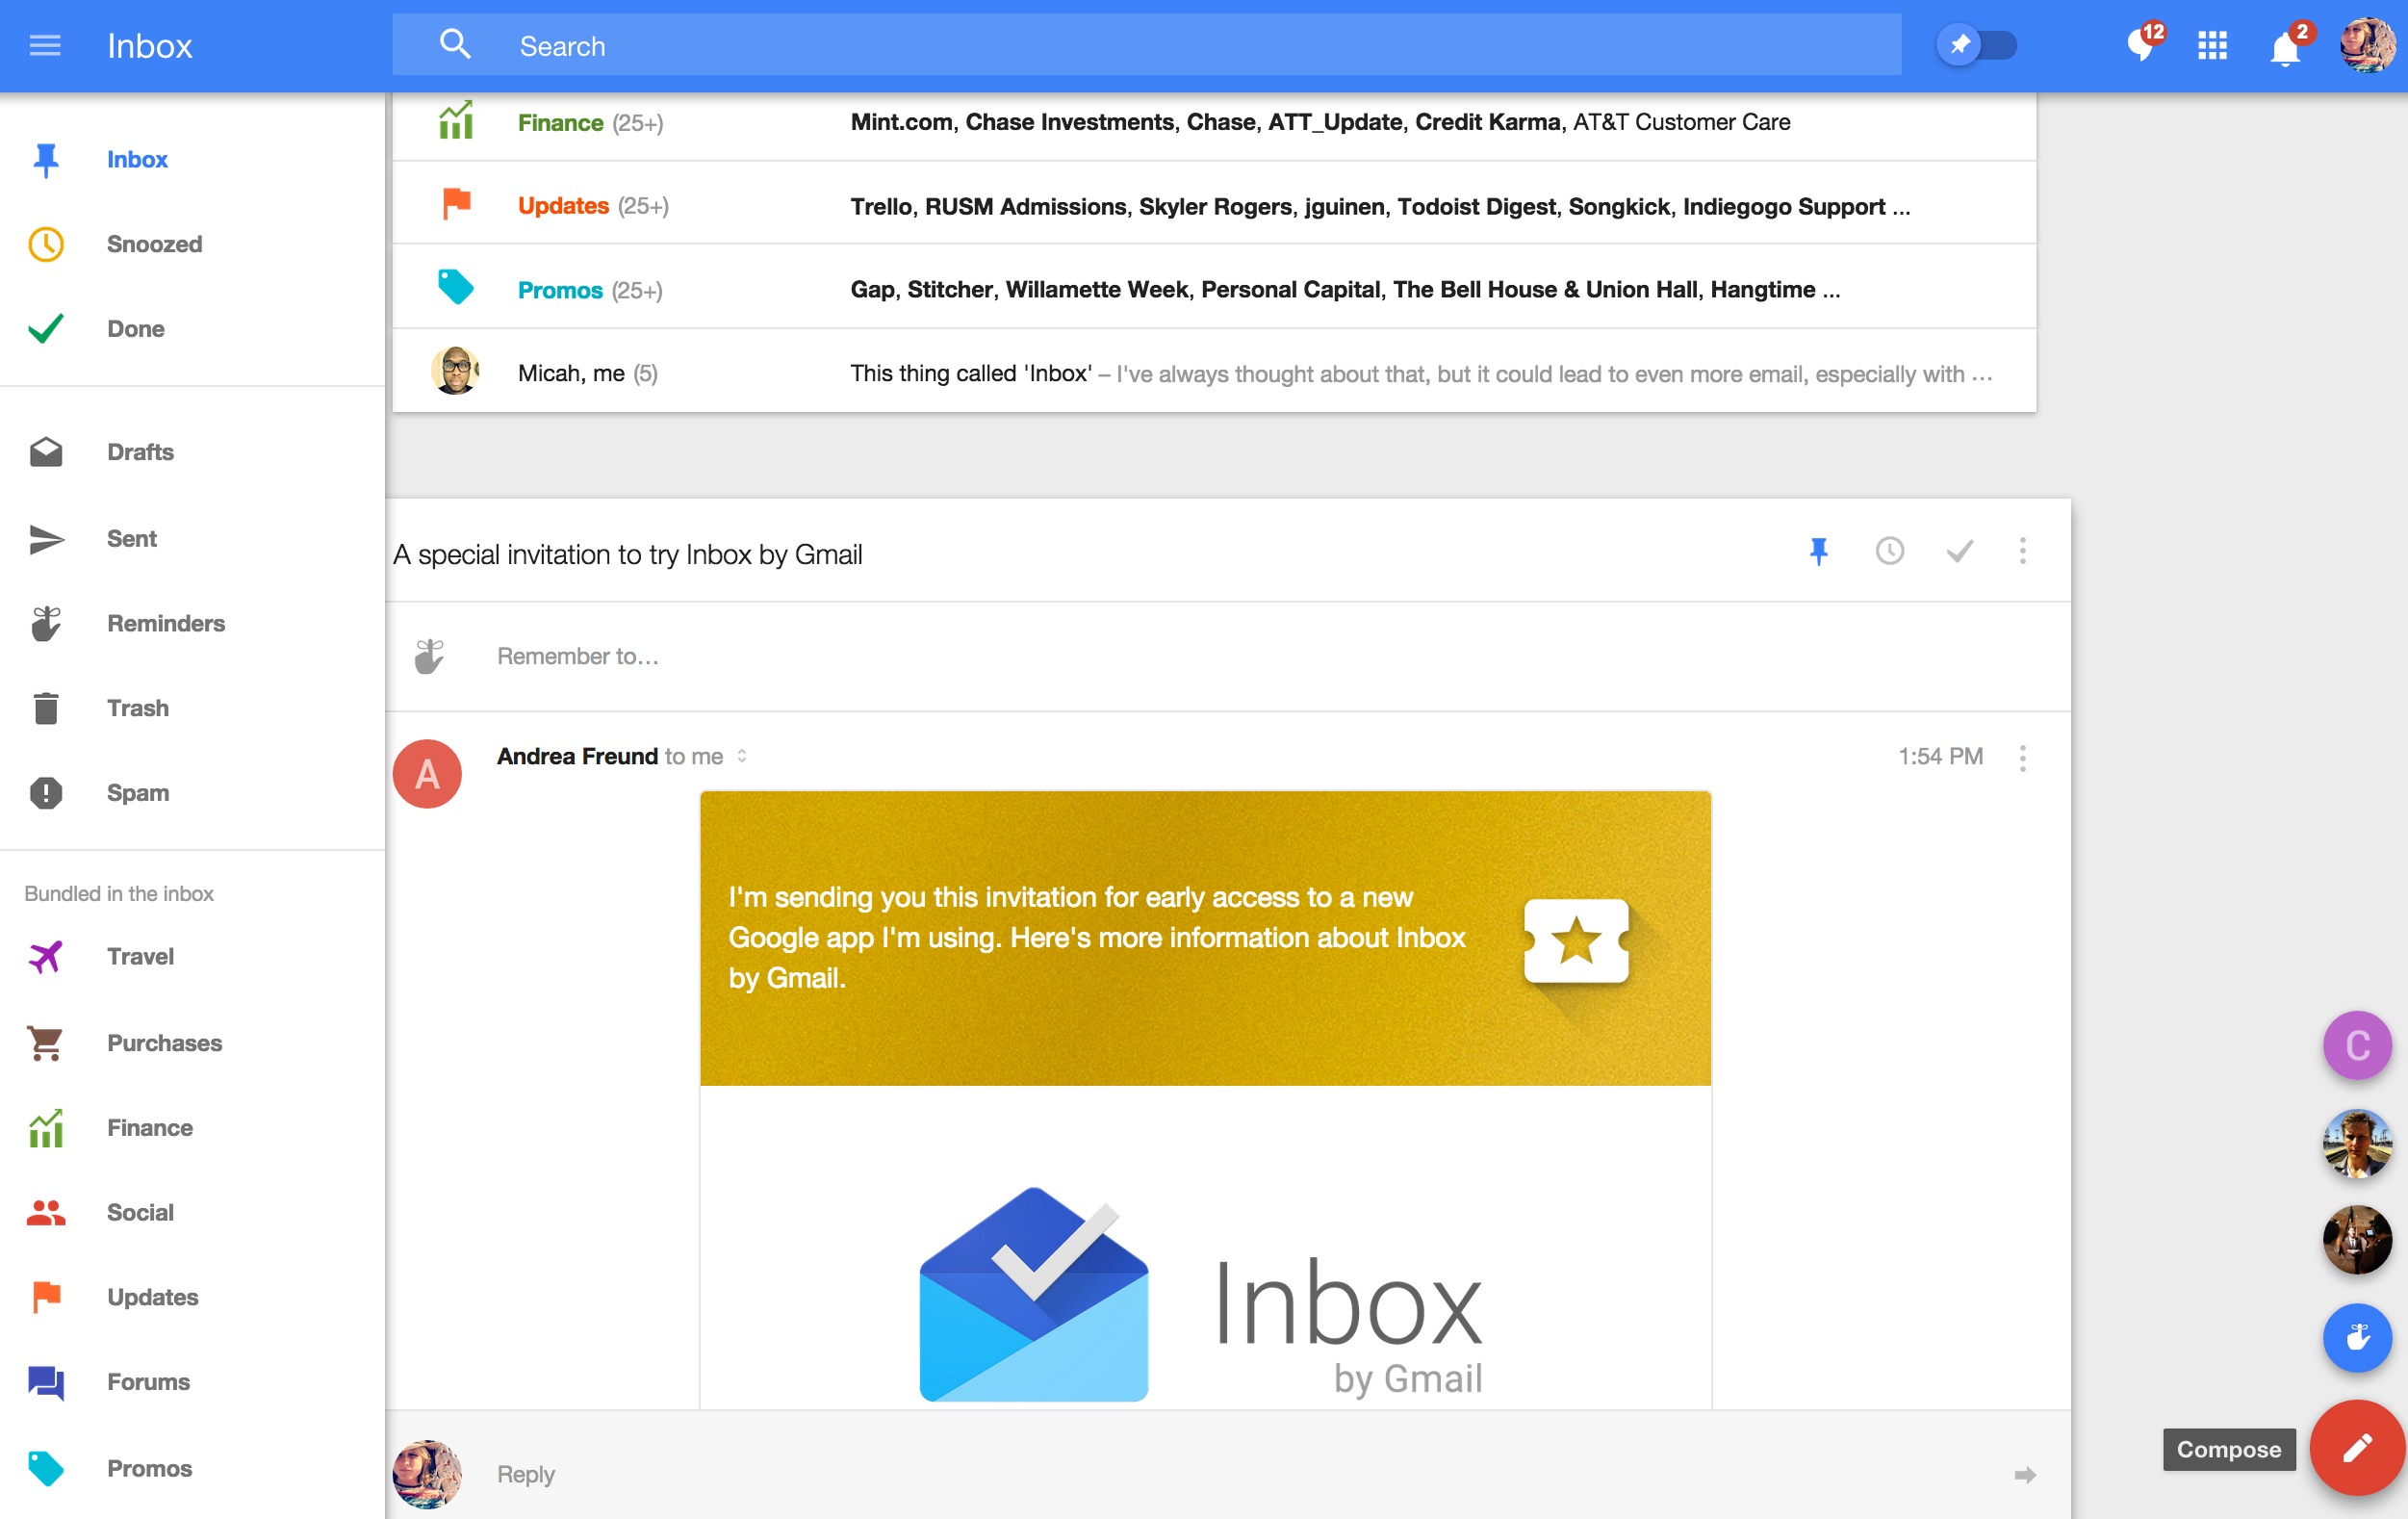Click the Forums chat bubbles icon

46,1382
